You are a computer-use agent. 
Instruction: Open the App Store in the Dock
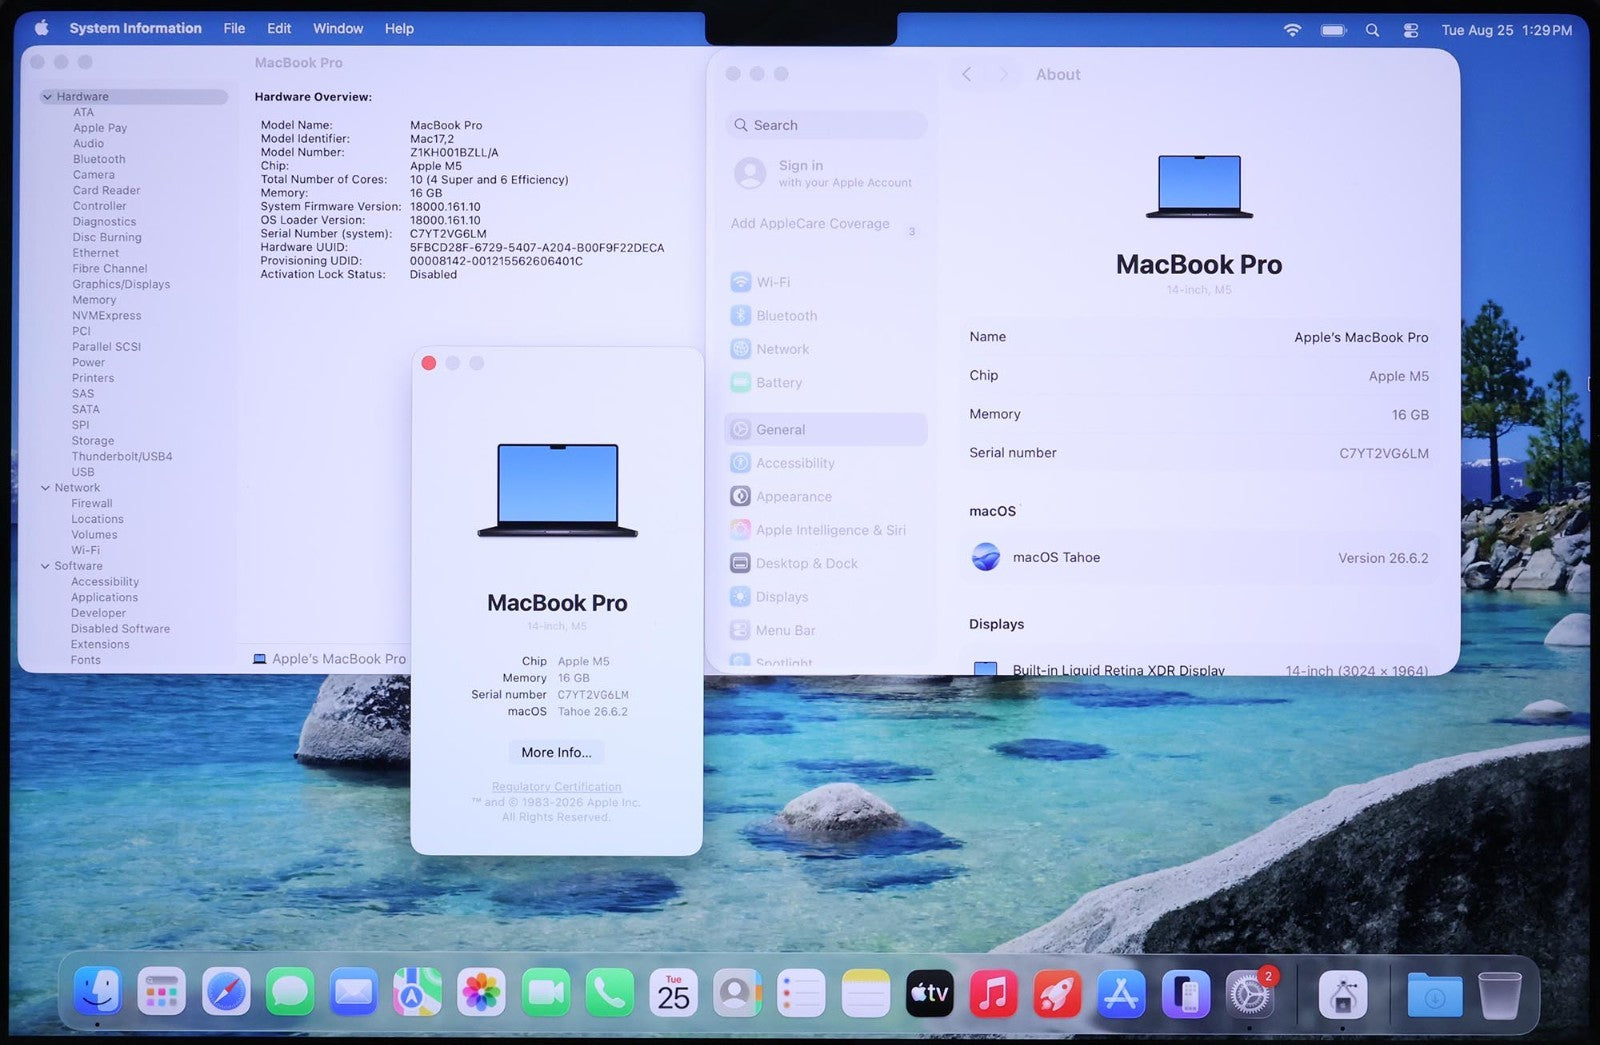[x=1121, y=992]
